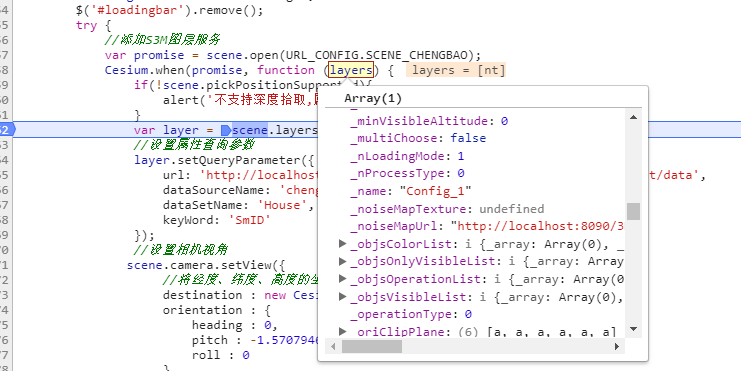Viewport: 741px width, 371px height.
Task: Click the blue breakpoint marker in gutter
Action: (7, 129)
